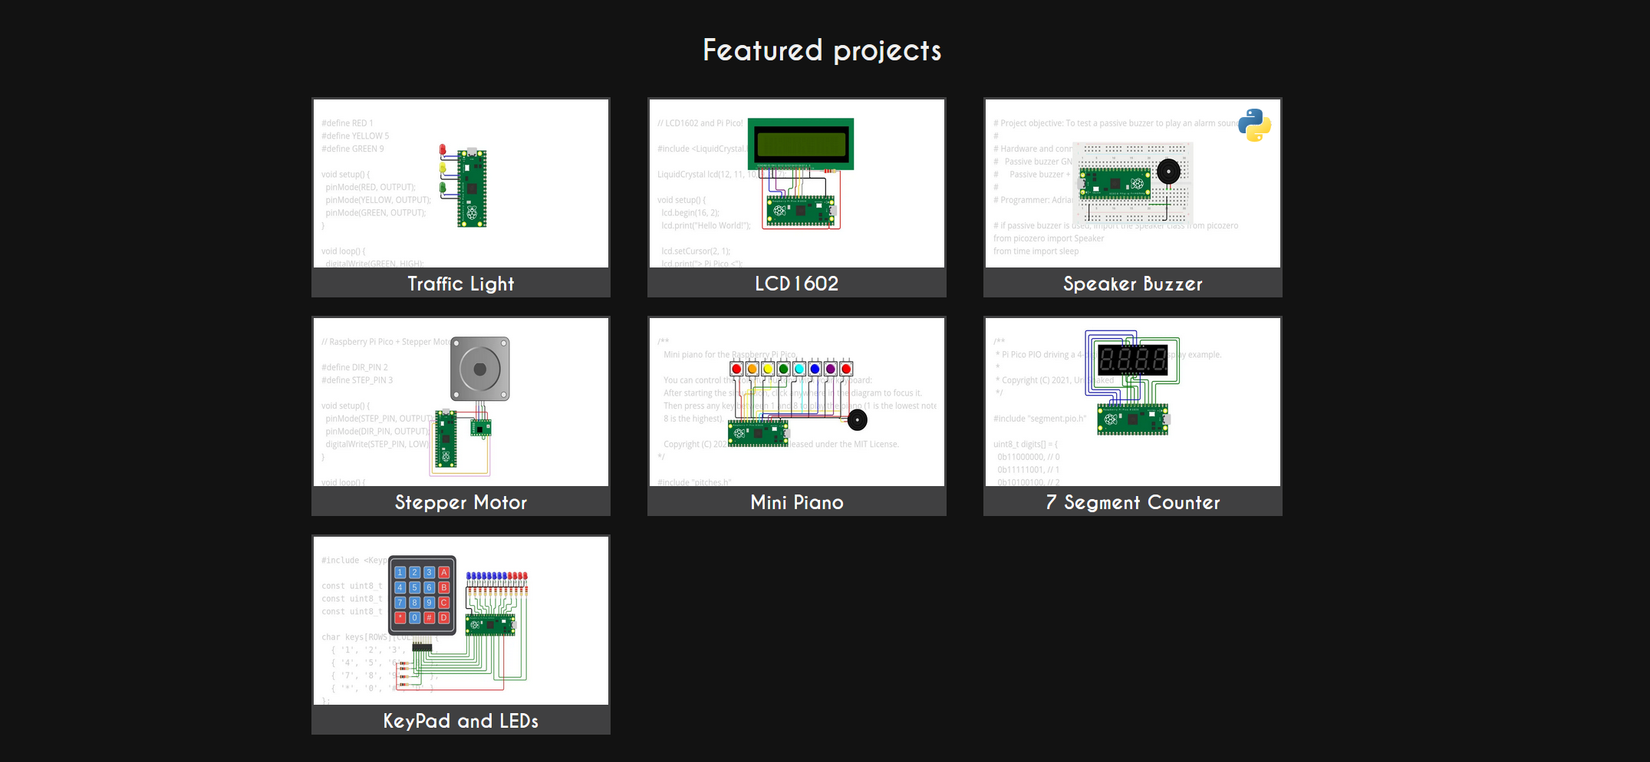The image size is (1650, 762).
Task: Click the 7 Segment Counter title label
Action: click(x=1133, y=503)
